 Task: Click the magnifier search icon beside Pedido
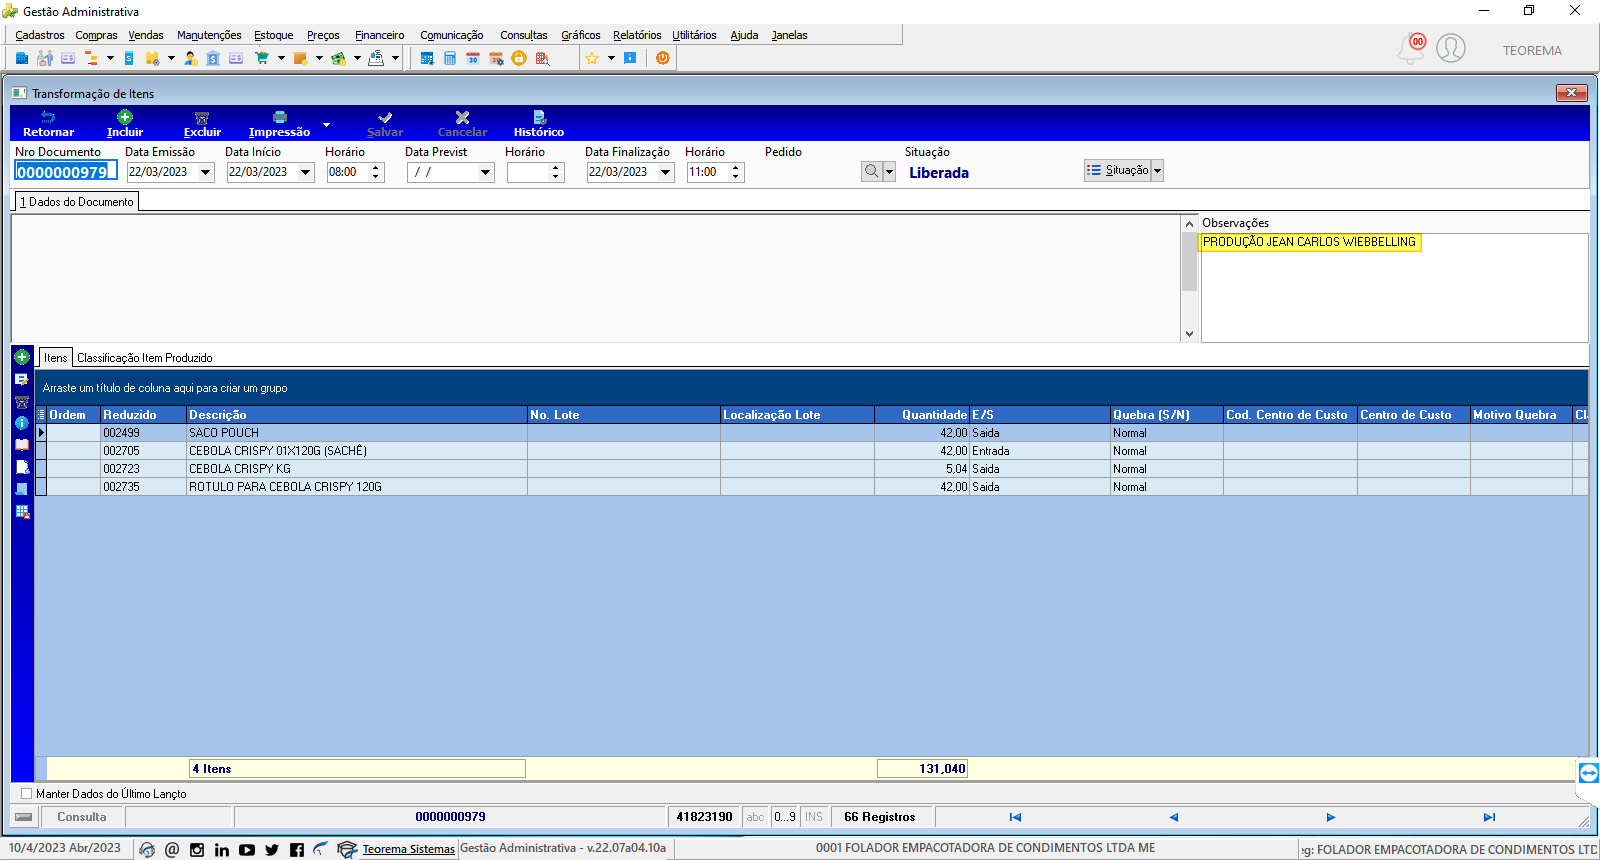point(872,171)
